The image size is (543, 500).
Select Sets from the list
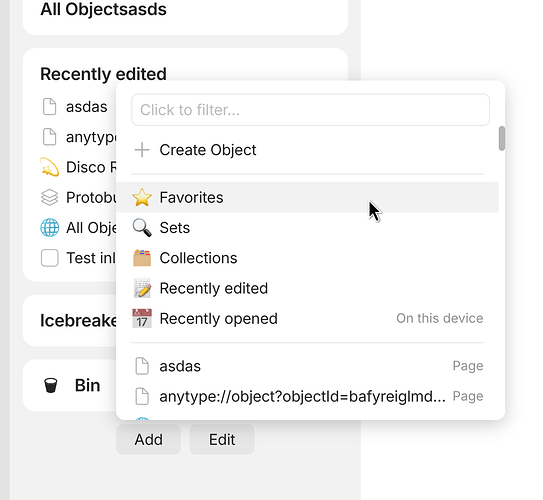(x=308, y=228)
